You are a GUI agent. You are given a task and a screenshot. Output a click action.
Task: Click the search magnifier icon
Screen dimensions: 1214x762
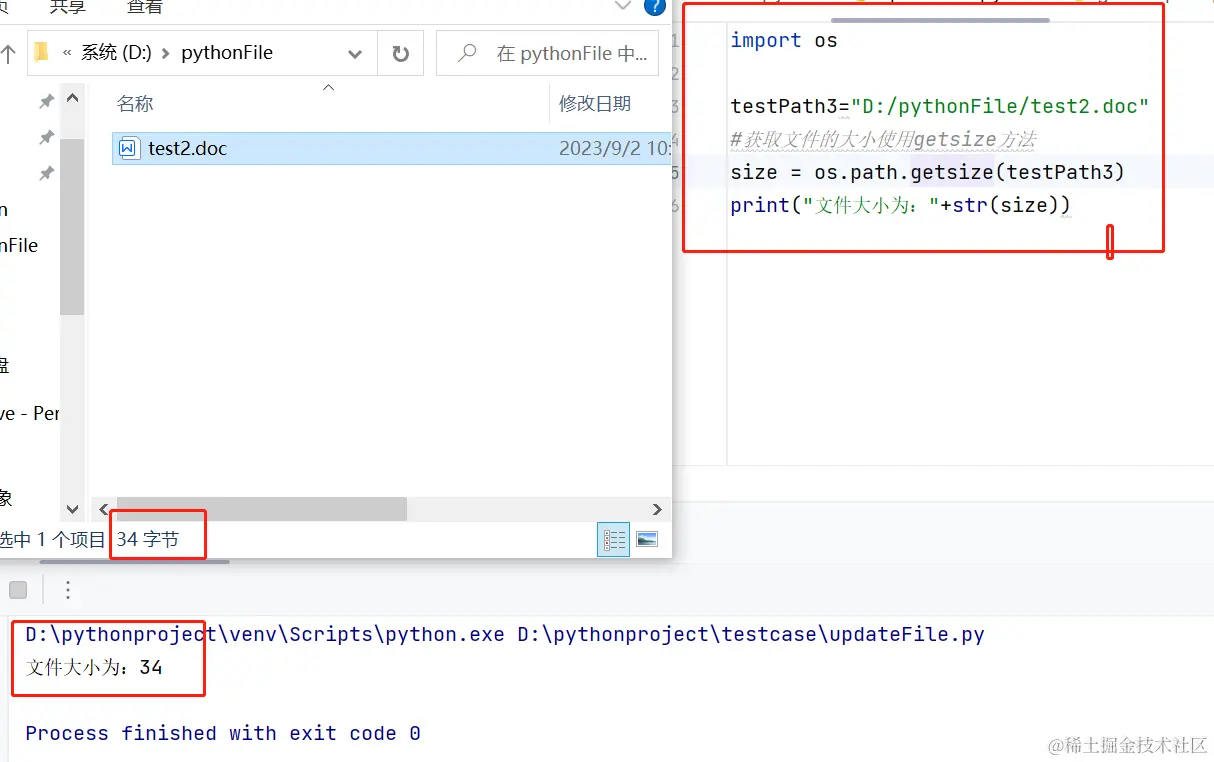point(467,54)
